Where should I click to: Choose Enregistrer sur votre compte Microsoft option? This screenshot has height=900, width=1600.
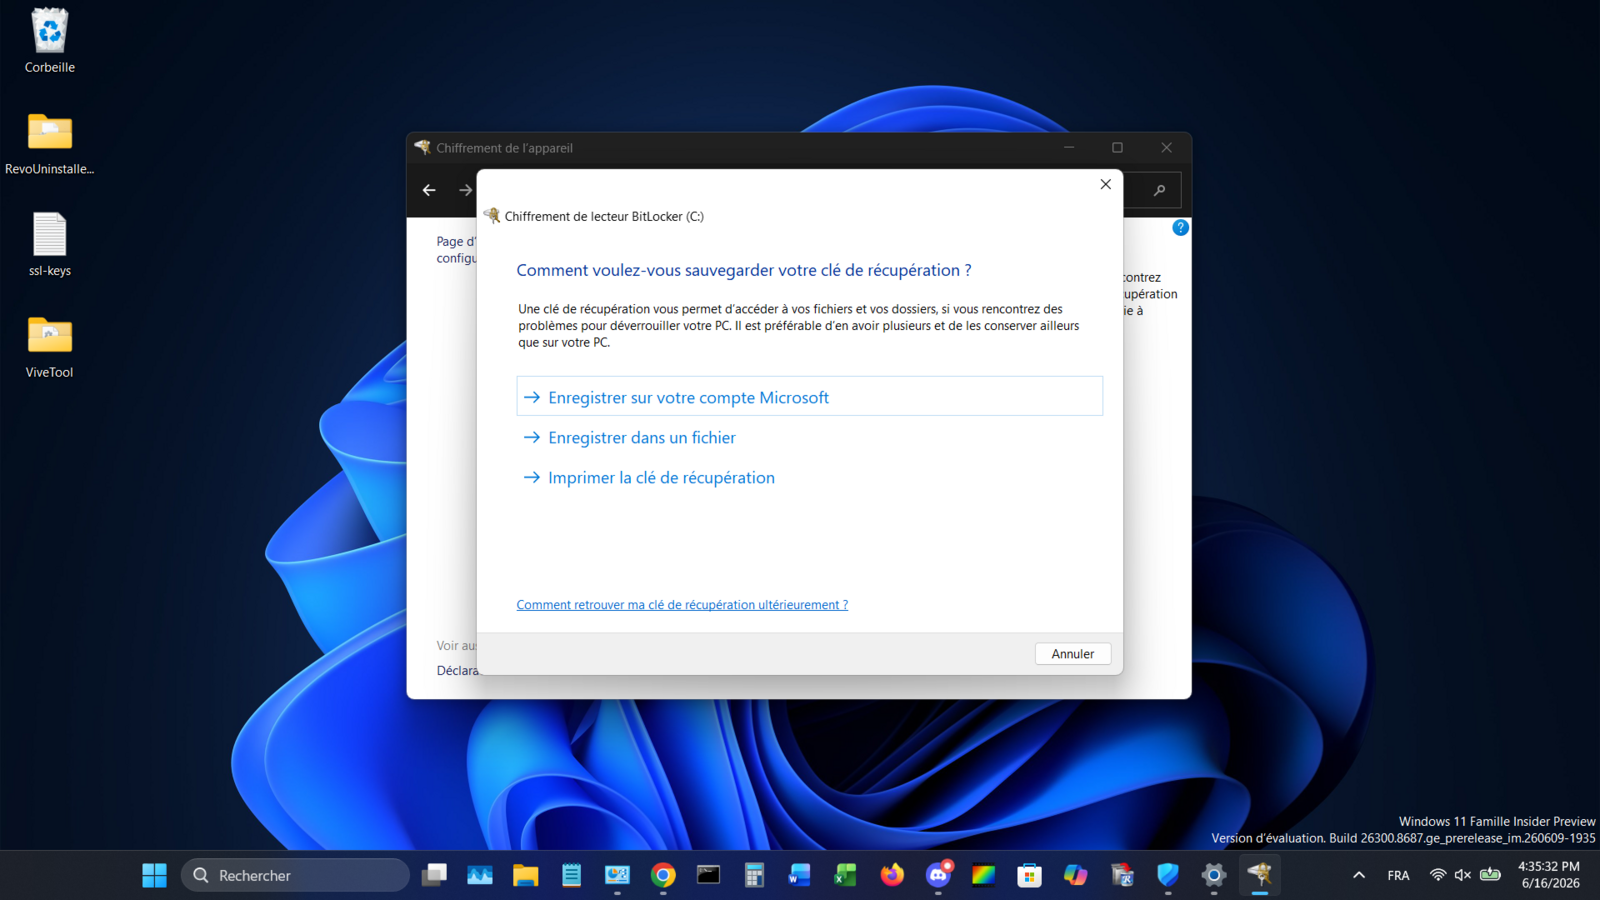(x=809, y=397)
